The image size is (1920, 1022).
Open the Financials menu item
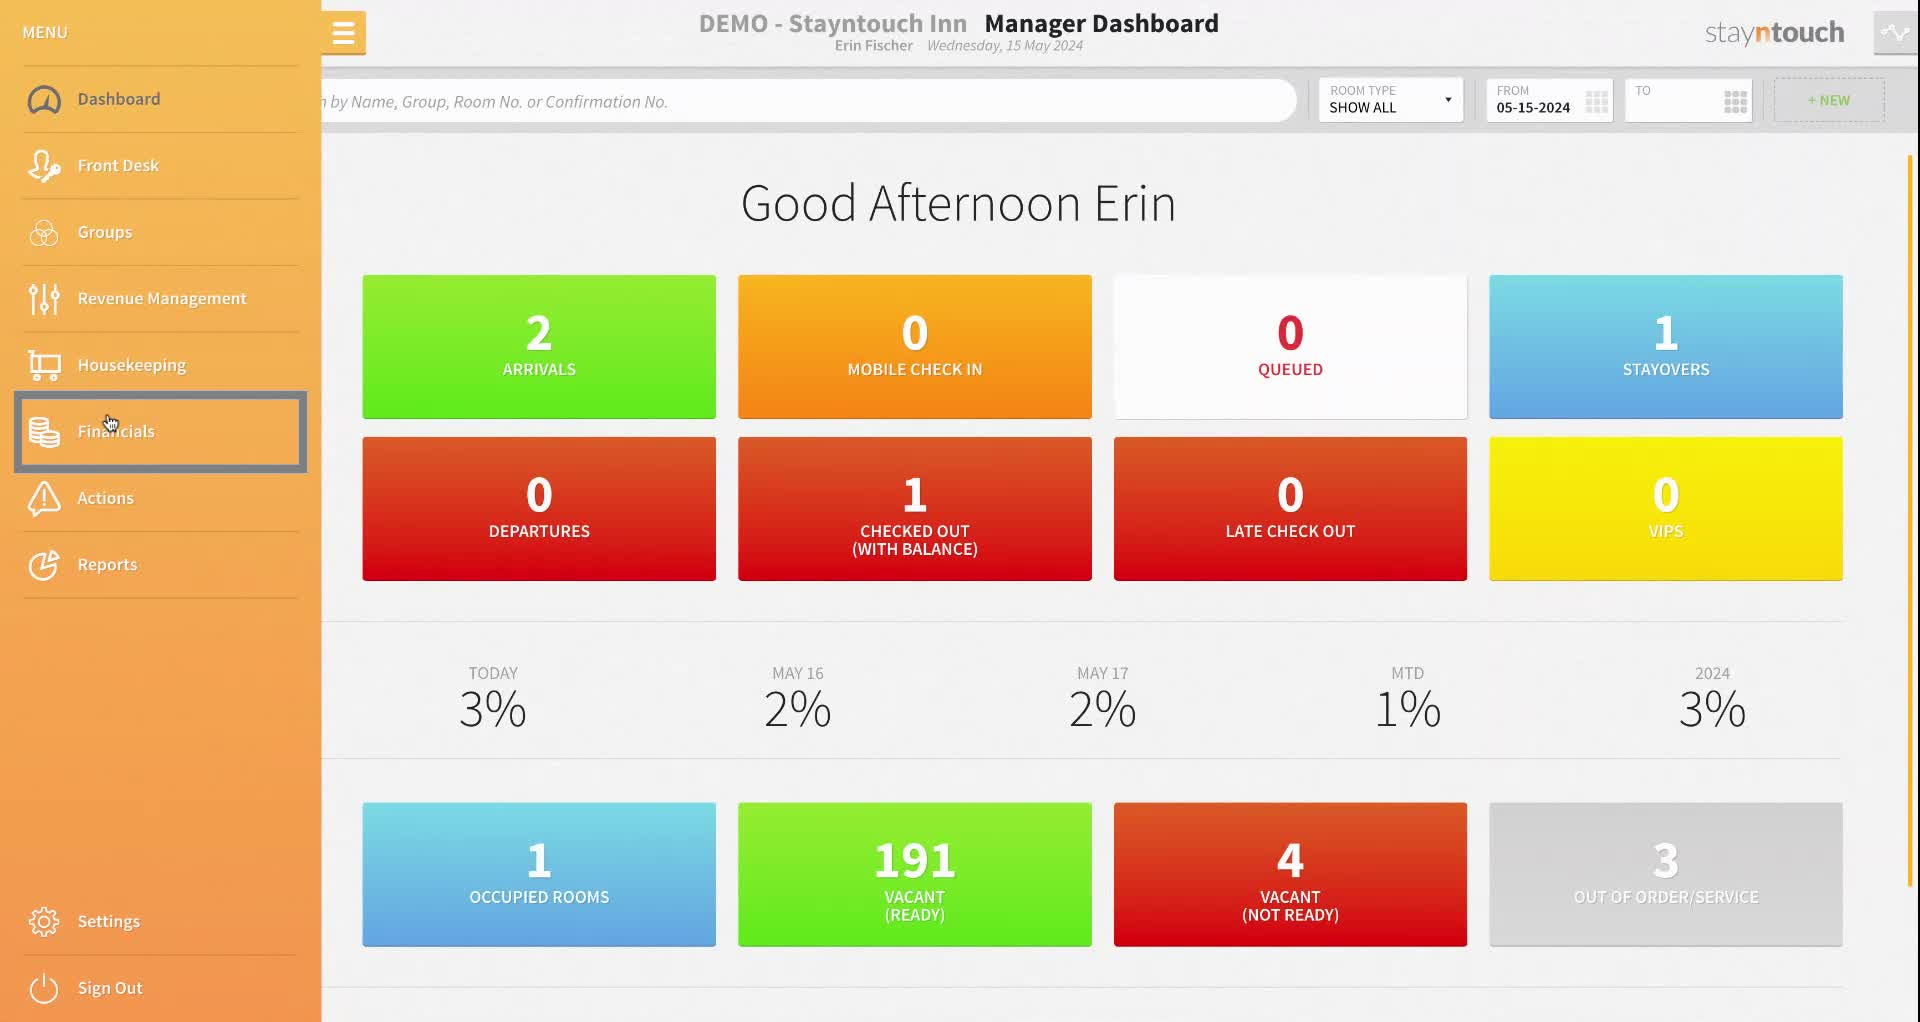coord(161,431)
